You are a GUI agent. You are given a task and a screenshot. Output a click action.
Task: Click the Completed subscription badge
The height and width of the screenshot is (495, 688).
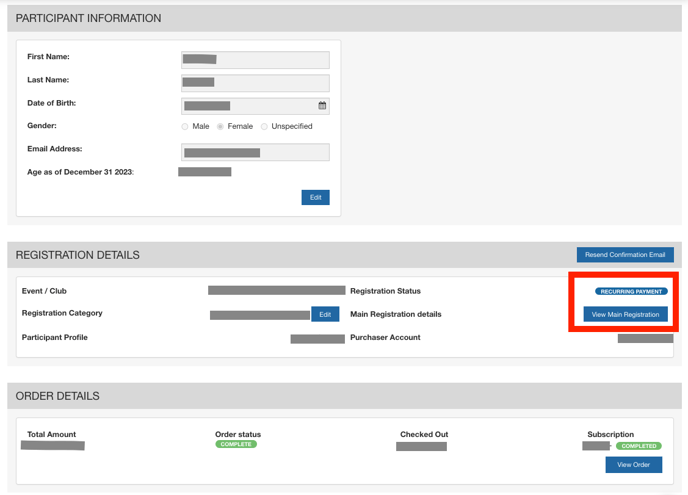click(638, 446)
